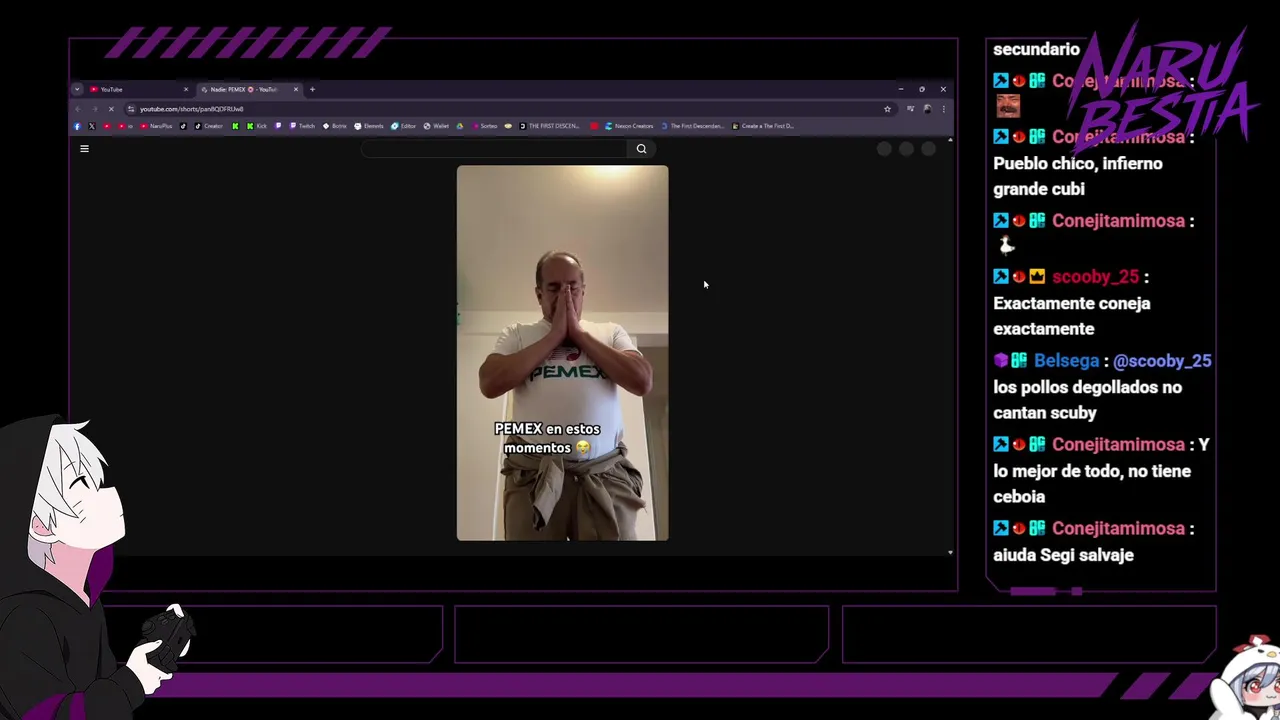Image resolution: width=1280 pixels, height=720 pixels.
Task: Open the Twitch bookmark with label
Action: [302, 126]
